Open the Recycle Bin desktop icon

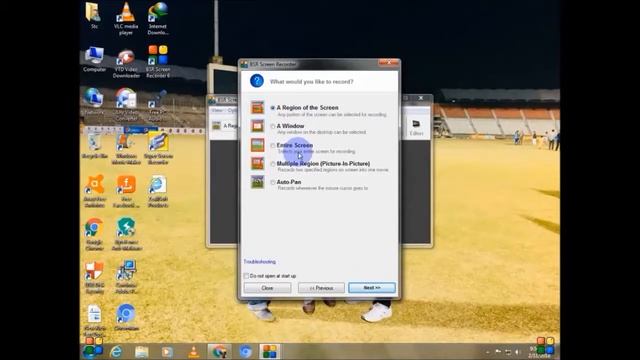coord(95,146)
